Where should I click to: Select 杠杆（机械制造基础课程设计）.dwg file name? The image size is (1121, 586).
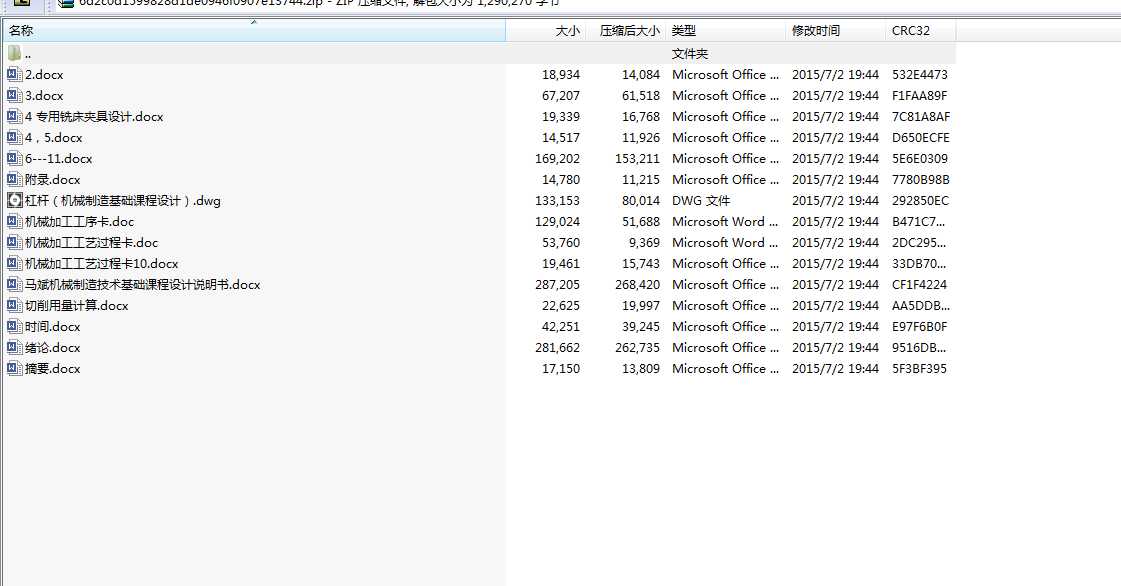pyautogui.click(x=123, y=201)
